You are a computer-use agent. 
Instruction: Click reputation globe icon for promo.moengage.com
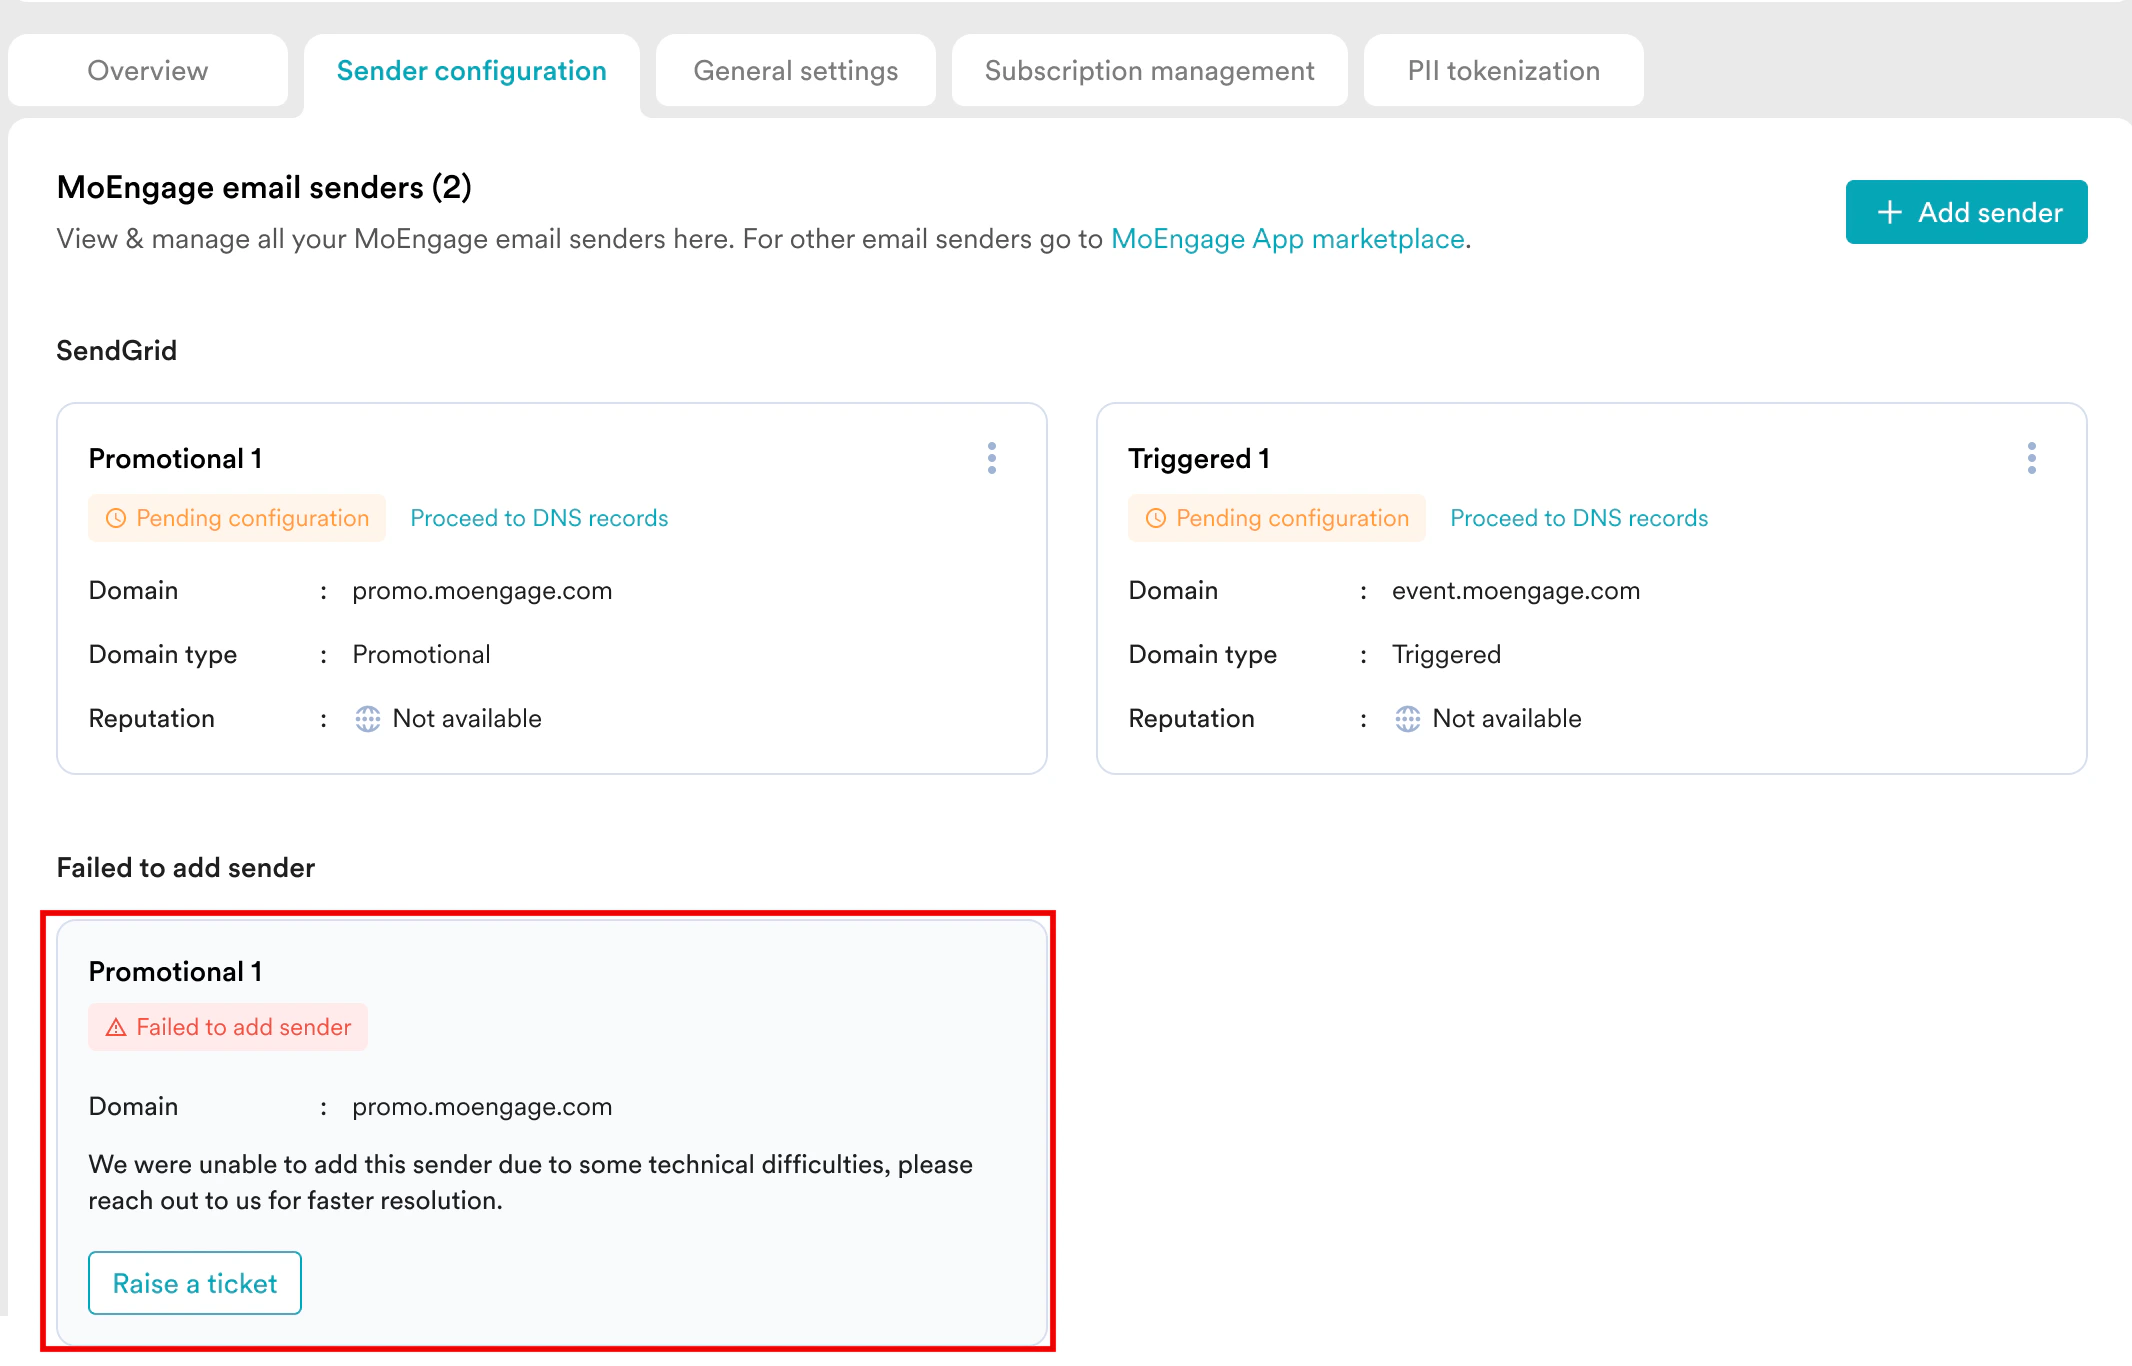(368, 719)
